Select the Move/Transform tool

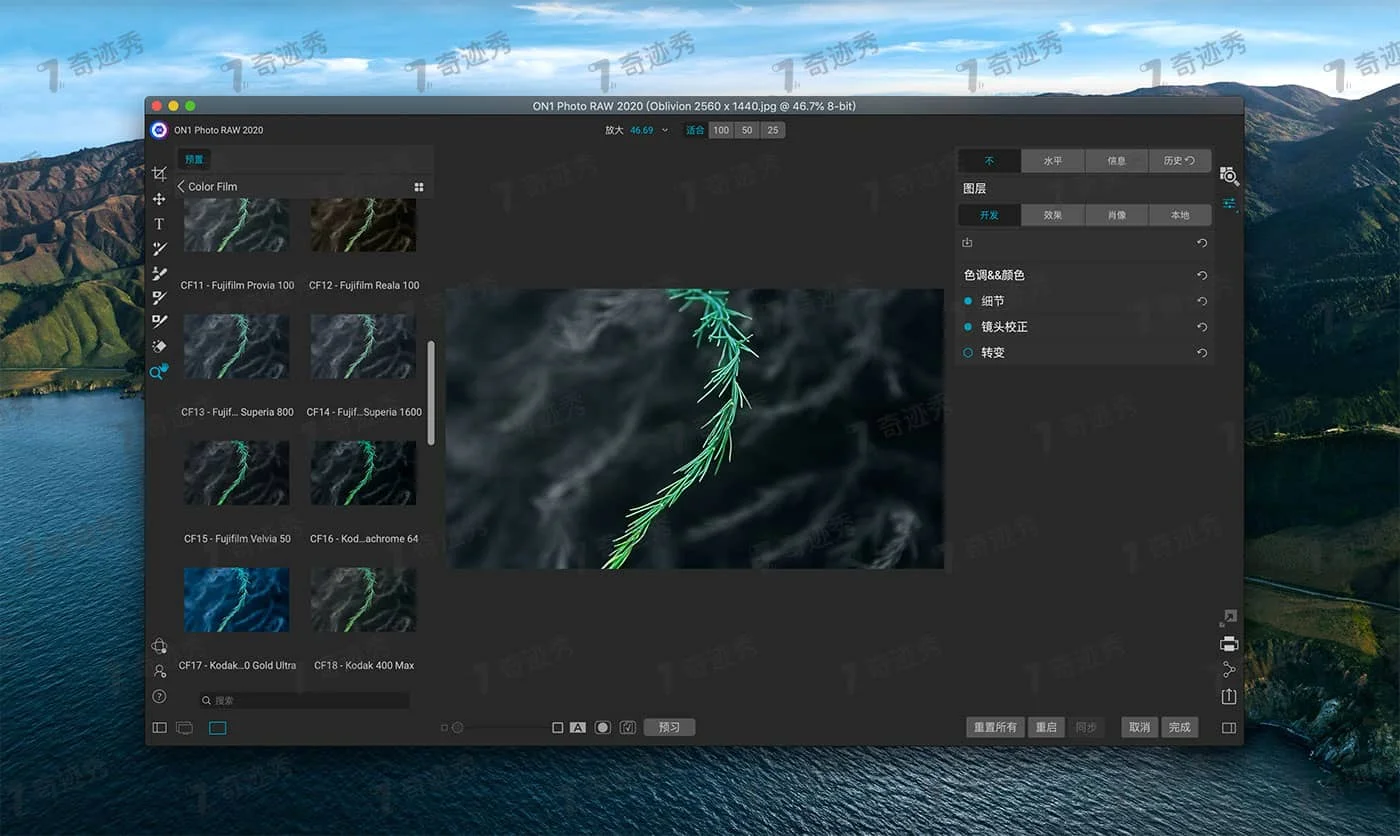(x=159, y=199)
